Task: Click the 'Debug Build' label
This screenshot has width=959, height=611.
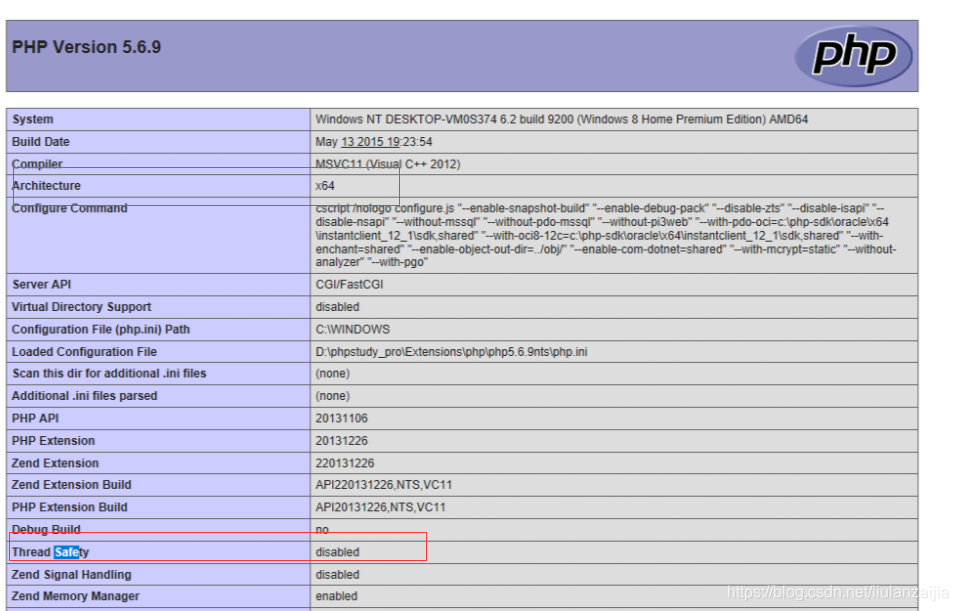Action: (46, 530)
